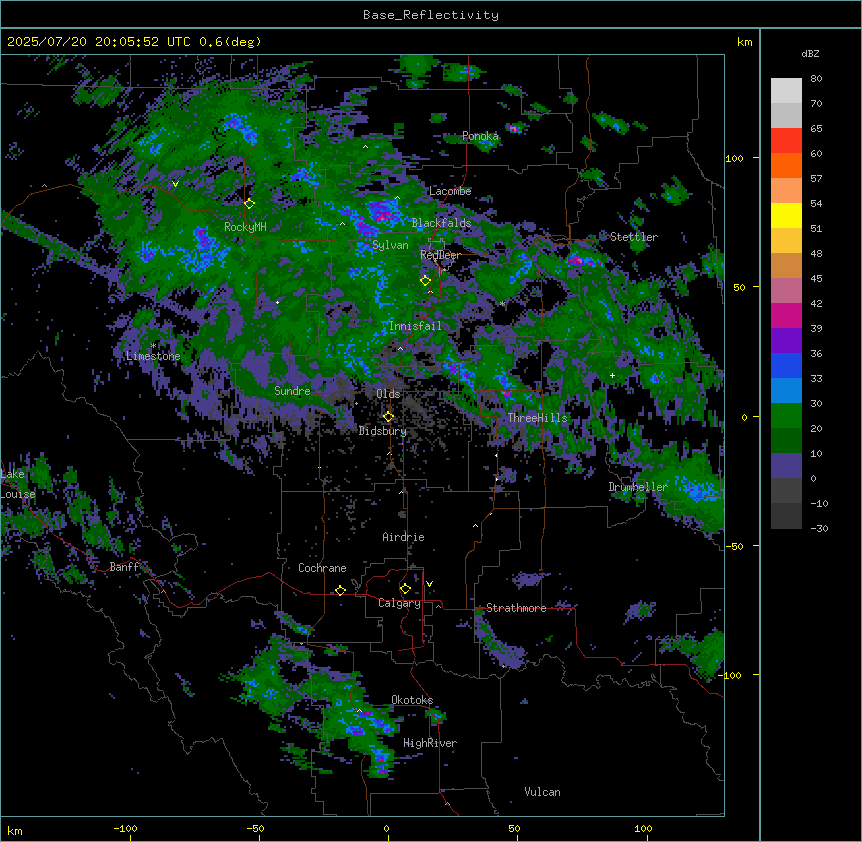Screen dimensions: 862x842
Task: Select the Lacombe city label
Action: pyautogui.click(x=450, y=191)
